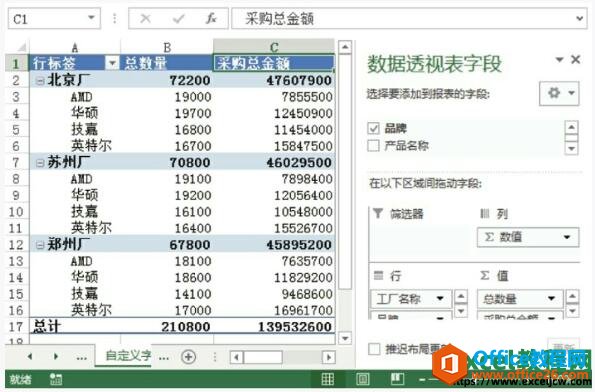The width and height of the screenshot is (595, 392).
Task: Open the 行标签 filter dropdown
Action: coord(112,63)
